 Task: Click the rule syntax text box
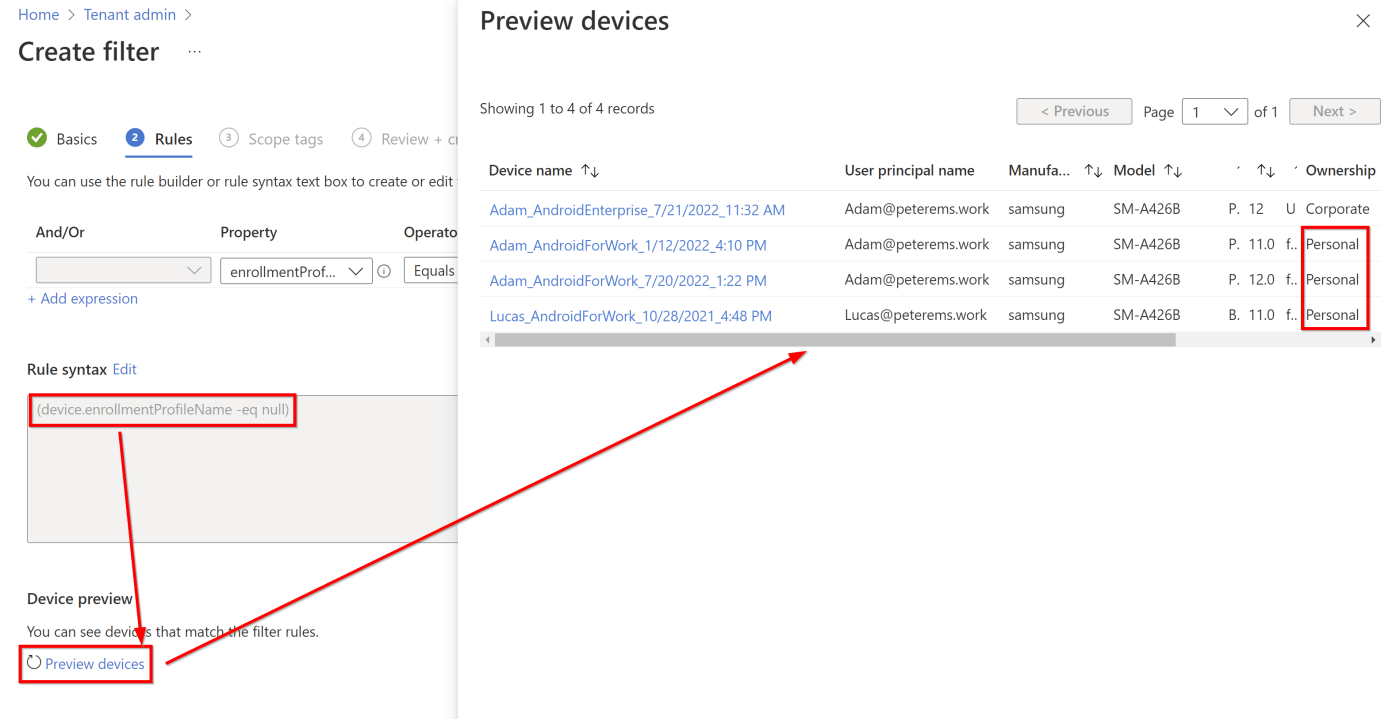point(242,469)
